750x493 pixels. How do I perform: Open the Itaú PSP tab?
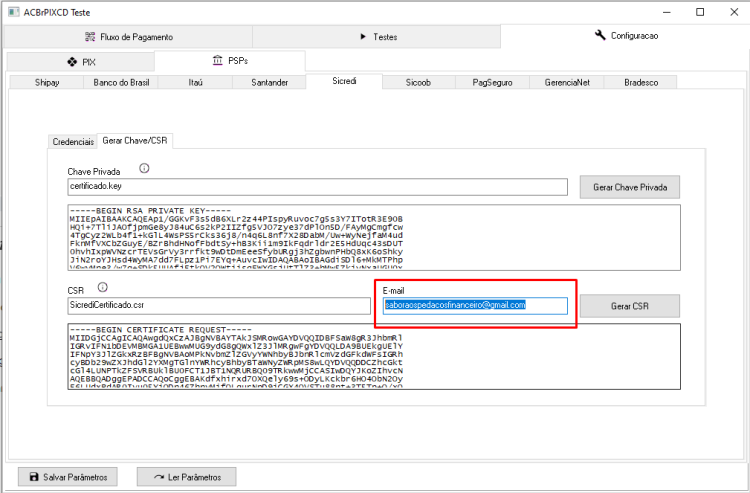point(195,82)
